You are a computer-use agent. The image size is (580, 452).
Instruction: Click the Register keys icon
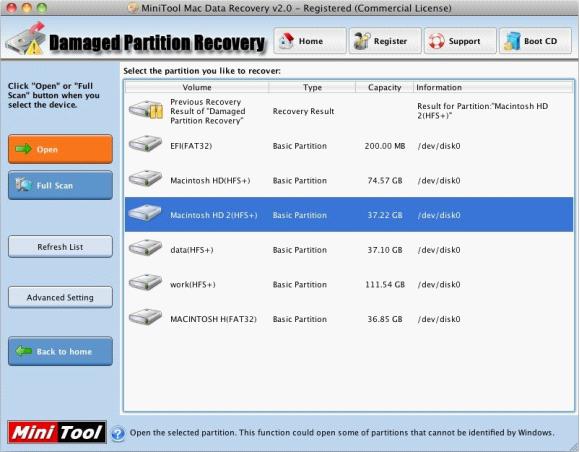click(362, 41)
